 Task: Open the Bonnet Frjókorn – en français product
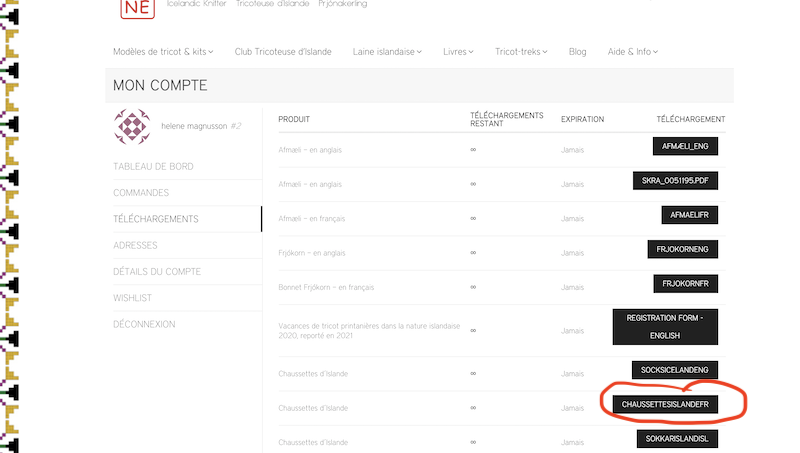click(326, 288)
